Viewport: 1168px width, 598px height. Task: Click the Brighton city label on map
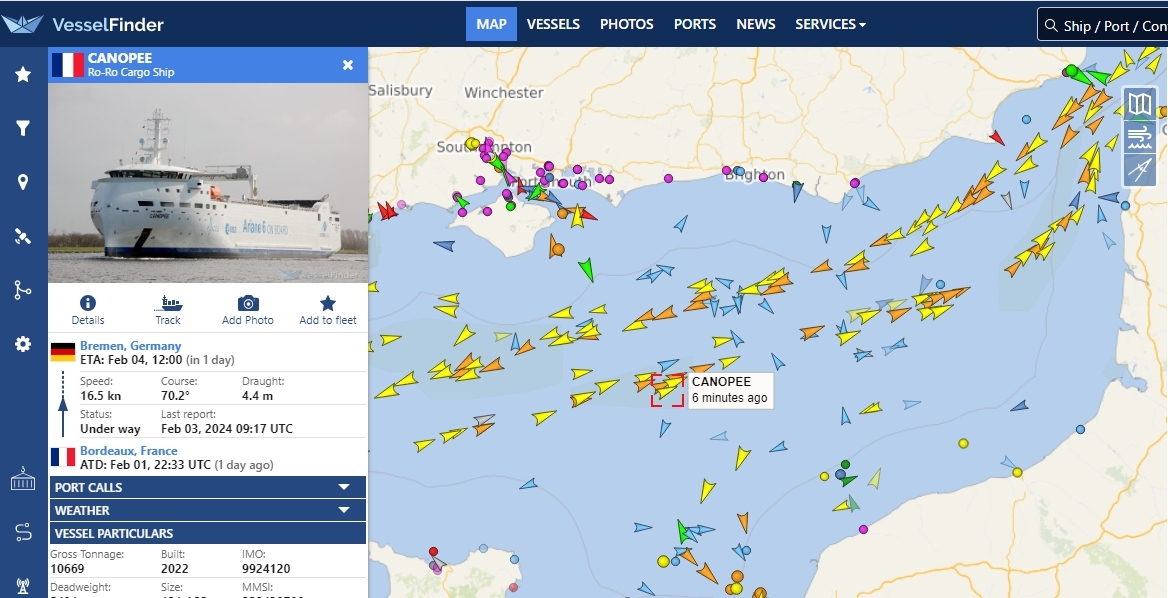pos(755,175)
